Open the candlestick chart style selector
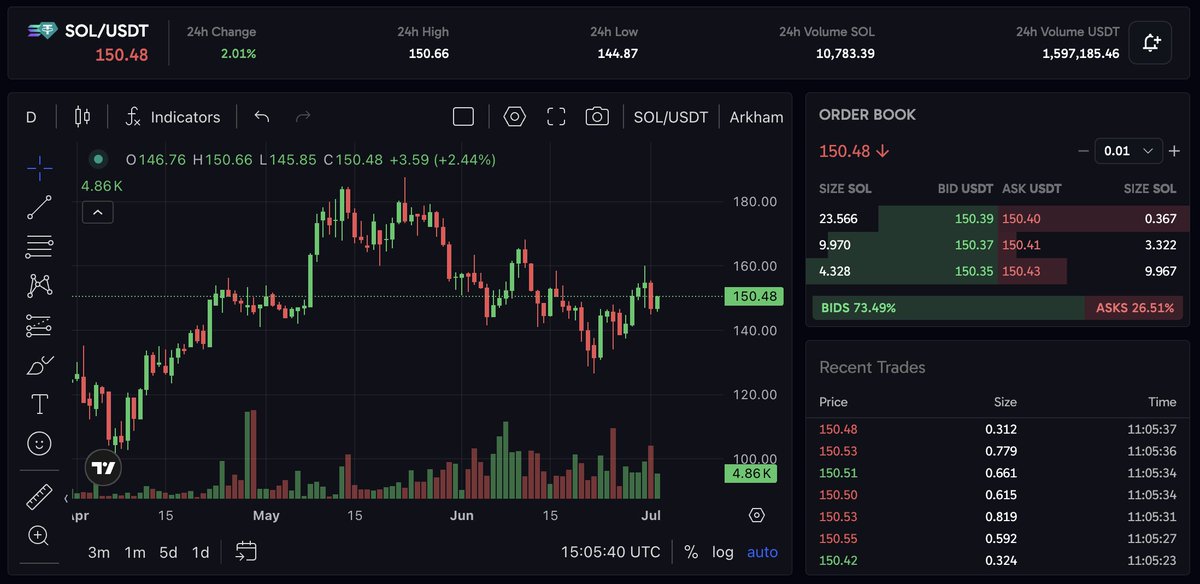This screenshot has height=584, width=1200. (82, 117)
